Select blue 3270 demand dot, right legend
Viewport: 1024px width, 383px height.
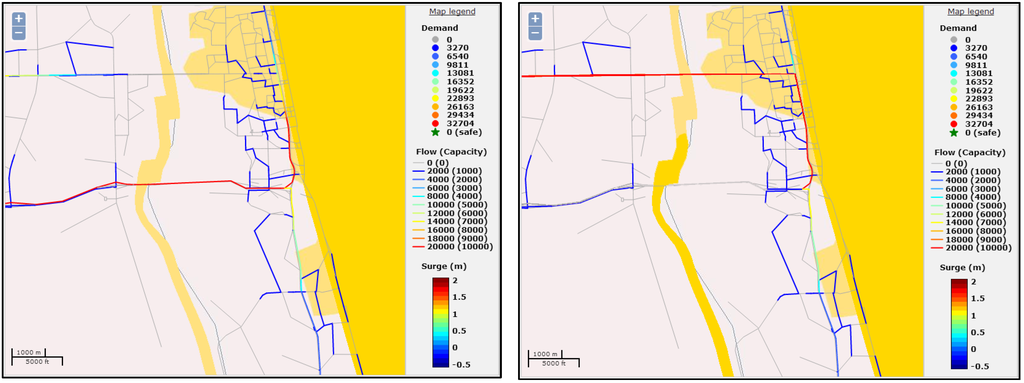pyautogui.click(x=954, y=48)
